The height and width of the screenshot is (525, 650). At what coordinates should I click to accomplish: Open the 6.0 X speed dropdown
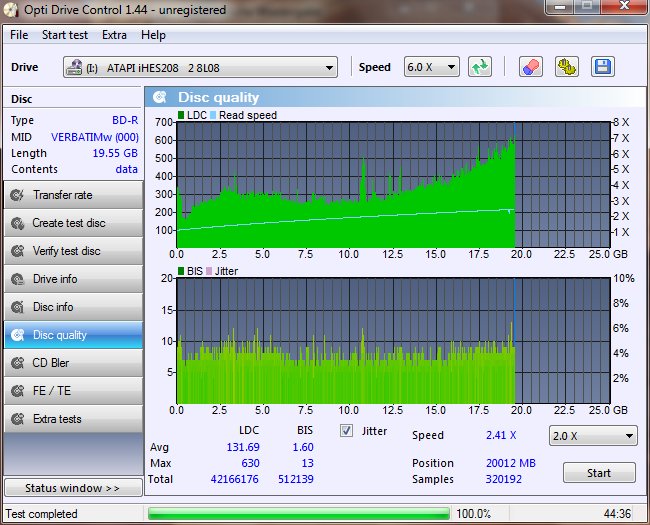coord(432,67)
